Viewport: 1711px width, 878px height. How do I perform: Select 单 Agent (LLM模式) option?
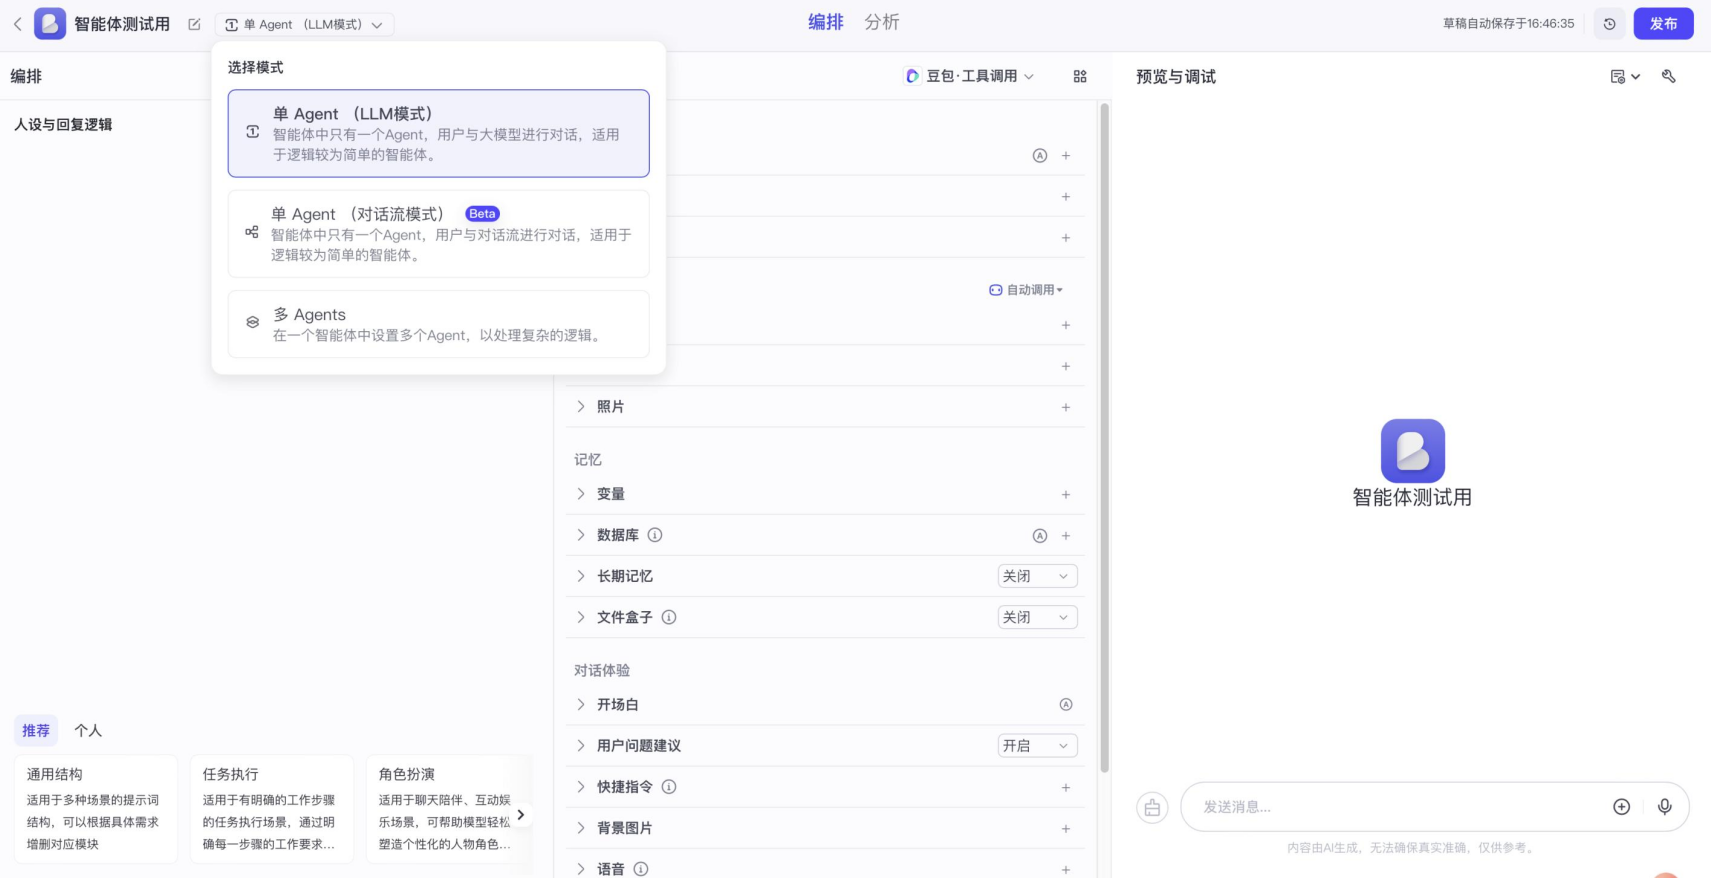pos(438,134)
